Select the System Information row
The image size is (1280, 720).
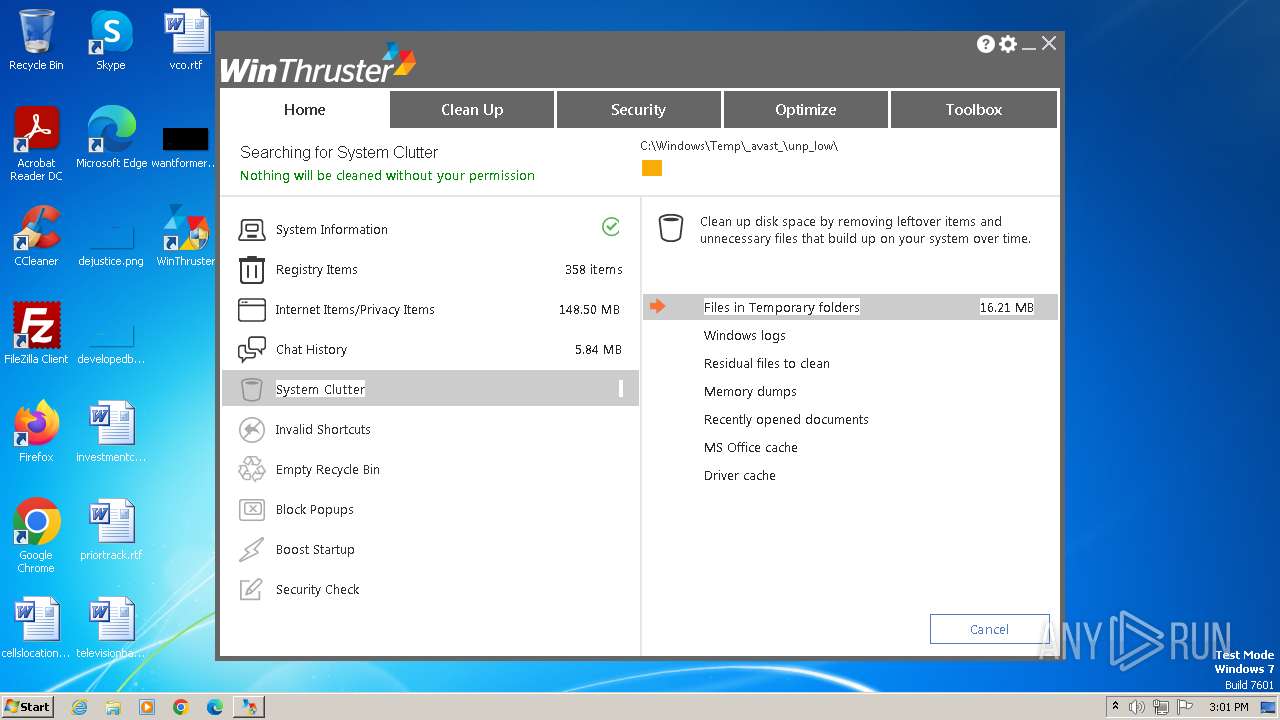tap(430, 230)
